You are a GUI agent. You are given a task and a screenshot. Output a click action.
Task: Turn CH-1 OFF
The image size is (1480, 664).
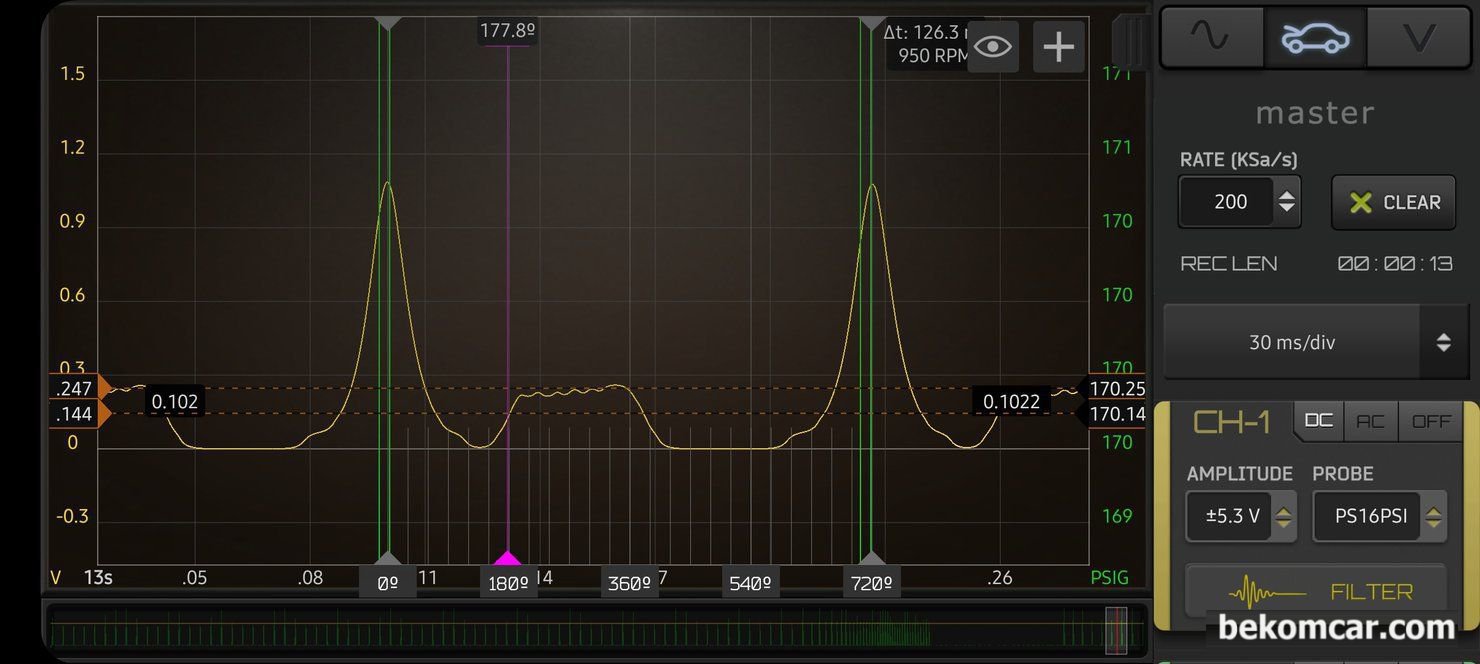tap(1430, 421)
